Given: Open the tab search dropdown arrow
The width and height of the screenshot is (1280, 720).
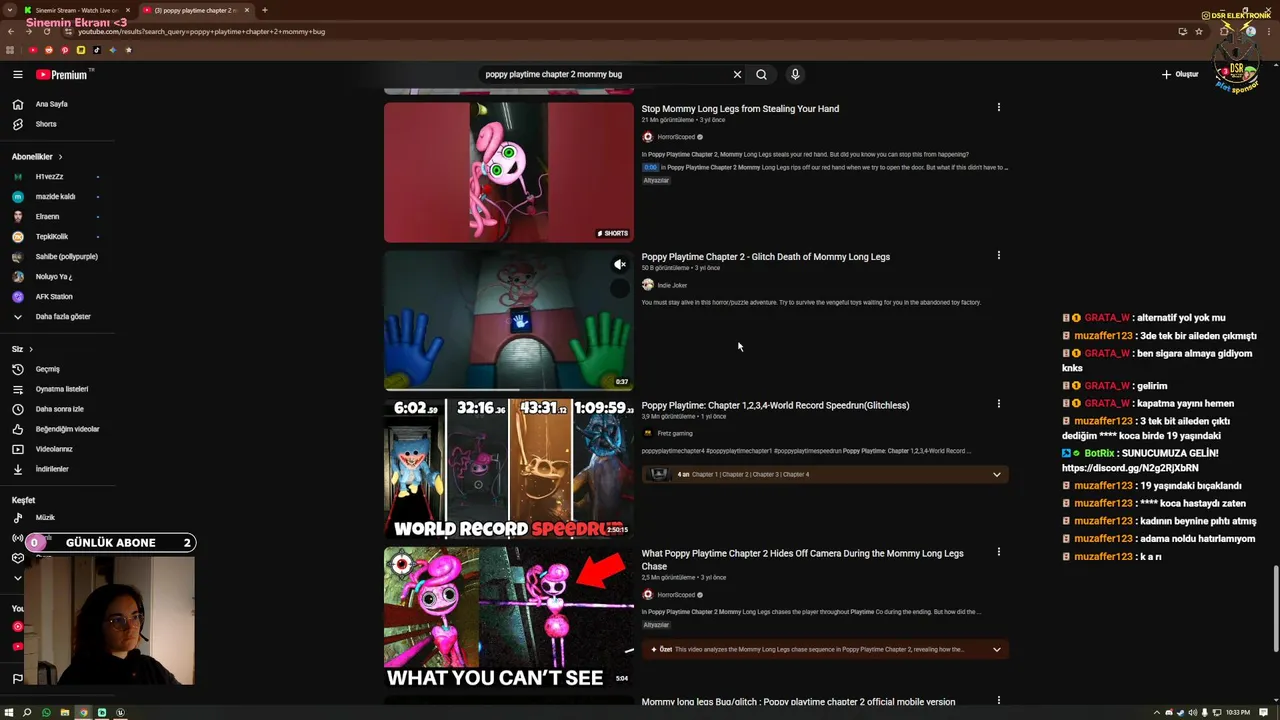Looking at the screenshot, I should pyautogui.click(x=10, y=10).
